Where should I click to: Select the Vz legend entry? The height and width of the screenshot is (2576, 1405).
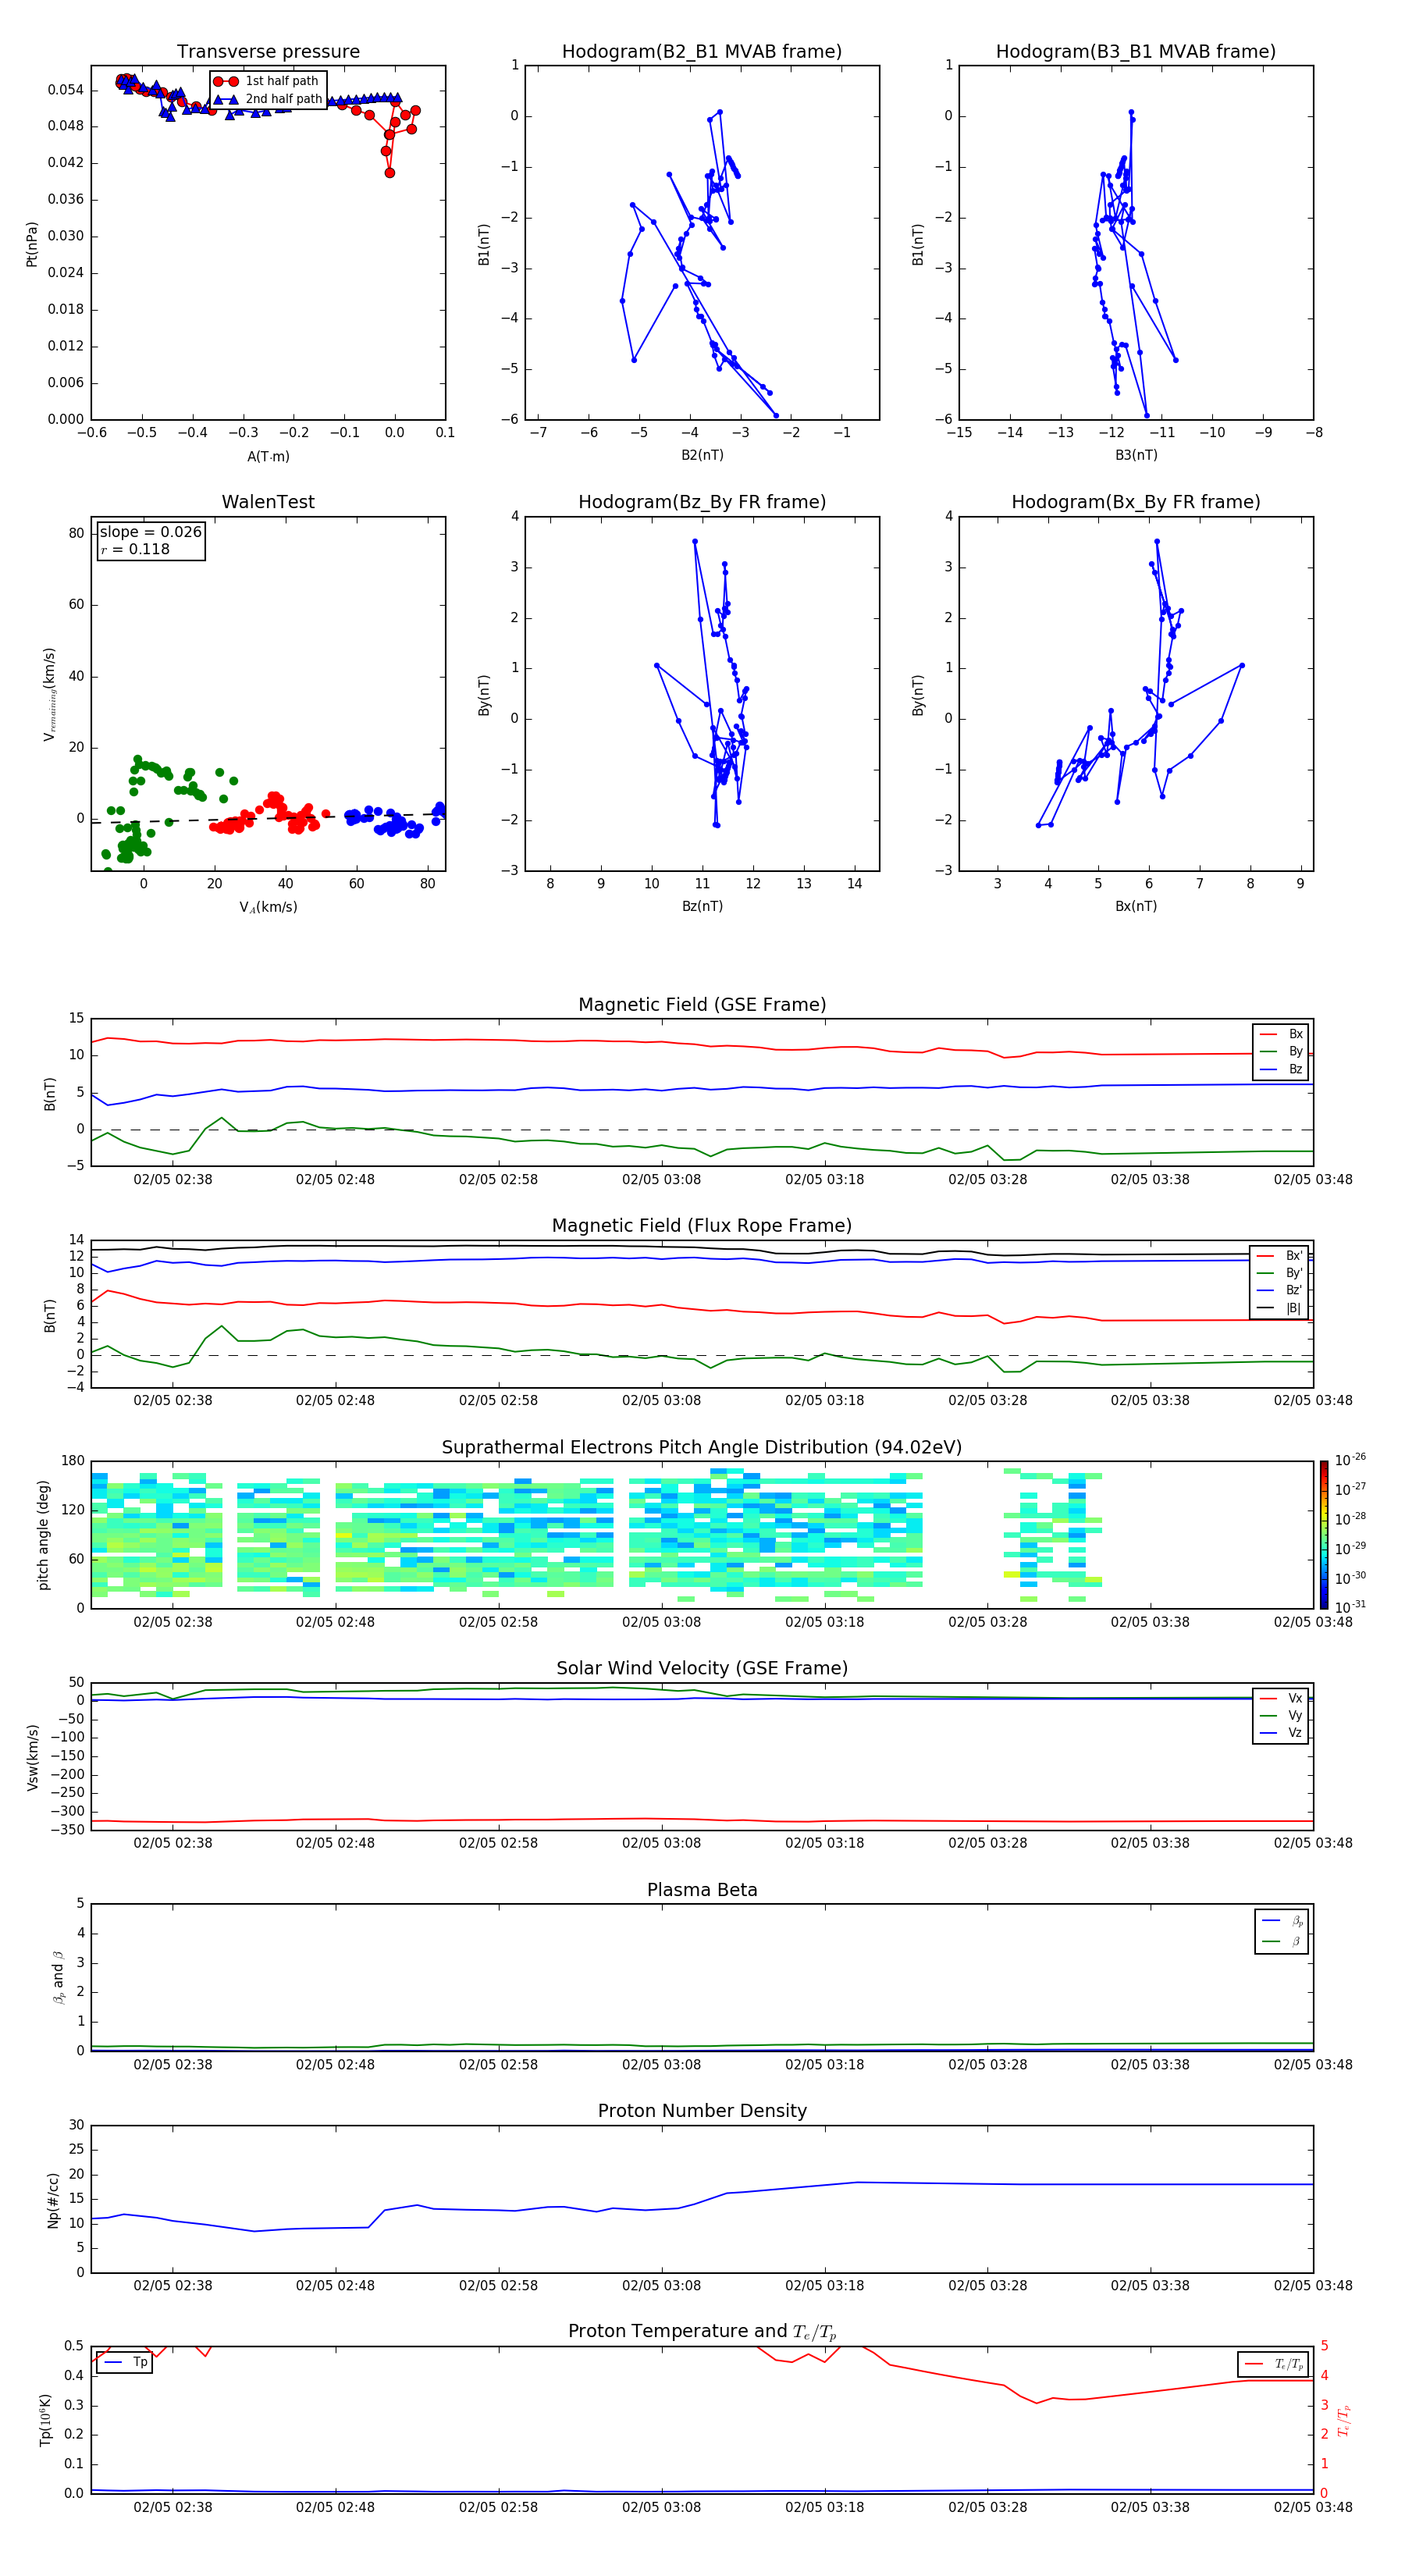tap(1281, 1733)
